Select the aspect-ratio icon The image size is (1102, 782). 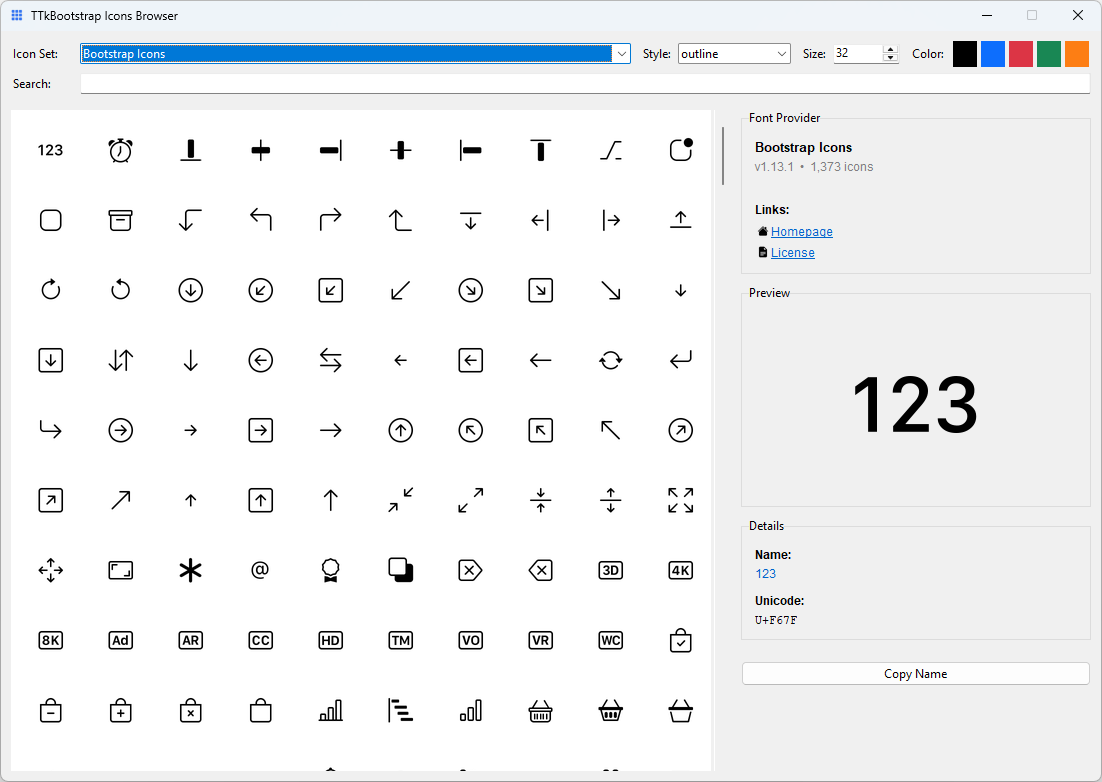(x=120, y=570)
